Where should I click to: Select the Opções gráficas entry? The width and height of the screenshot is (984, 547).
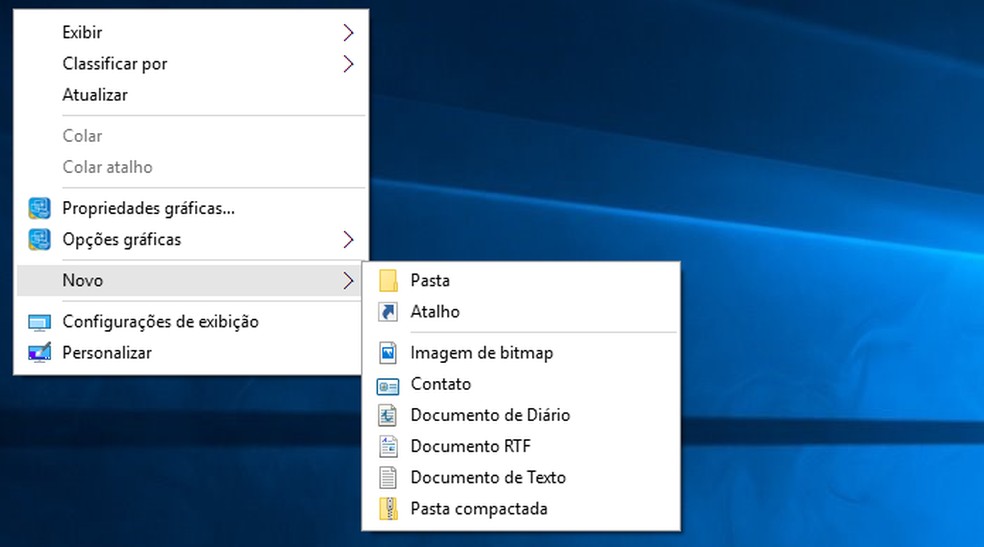191,240
